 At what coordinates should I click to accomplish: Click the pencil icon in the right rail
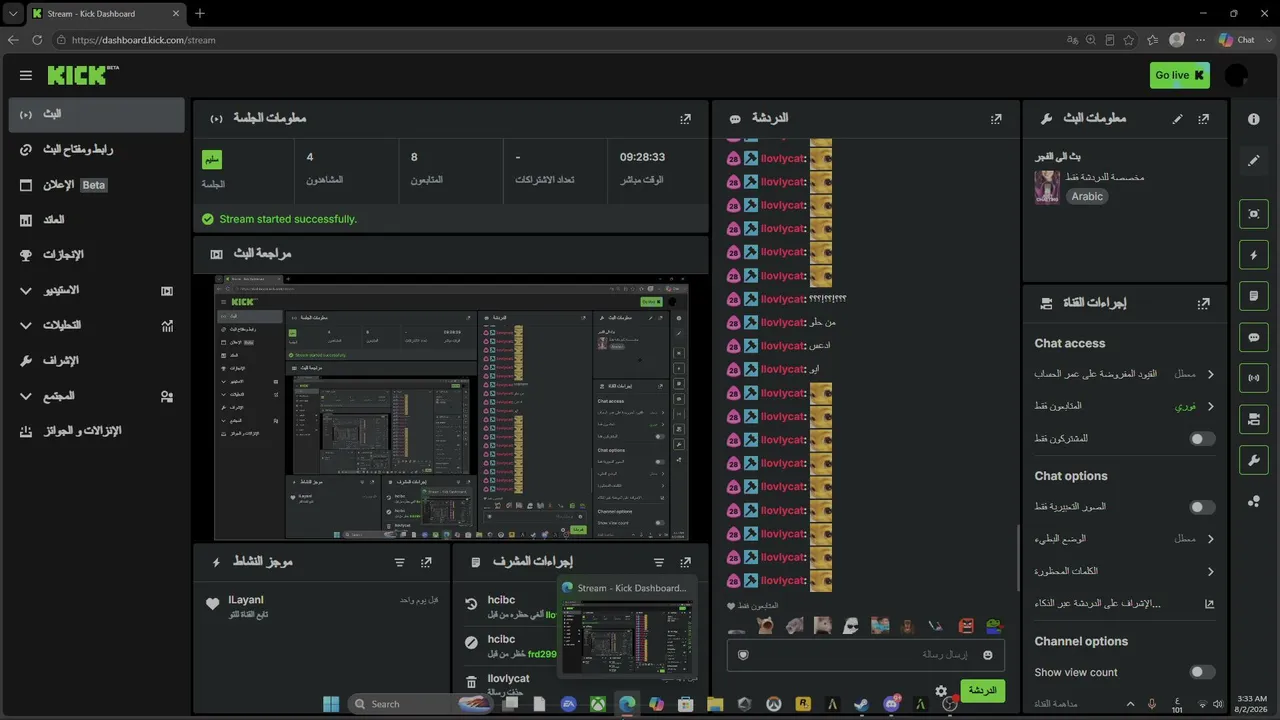click(1254, 160)
